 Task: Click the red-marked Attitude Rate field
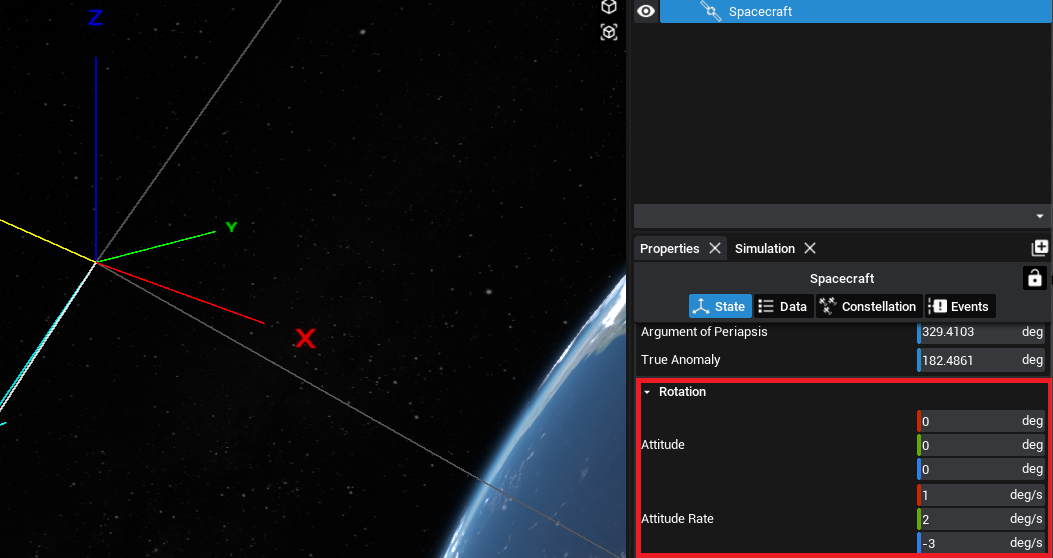point(965,495)
